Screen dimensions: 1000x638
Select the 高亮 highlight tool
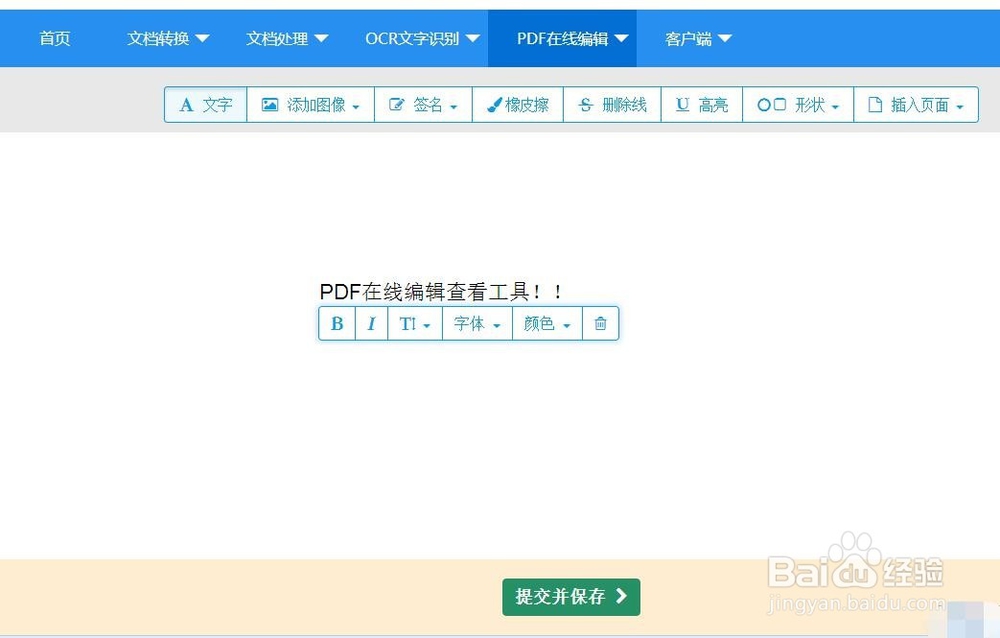coord(702,105)
